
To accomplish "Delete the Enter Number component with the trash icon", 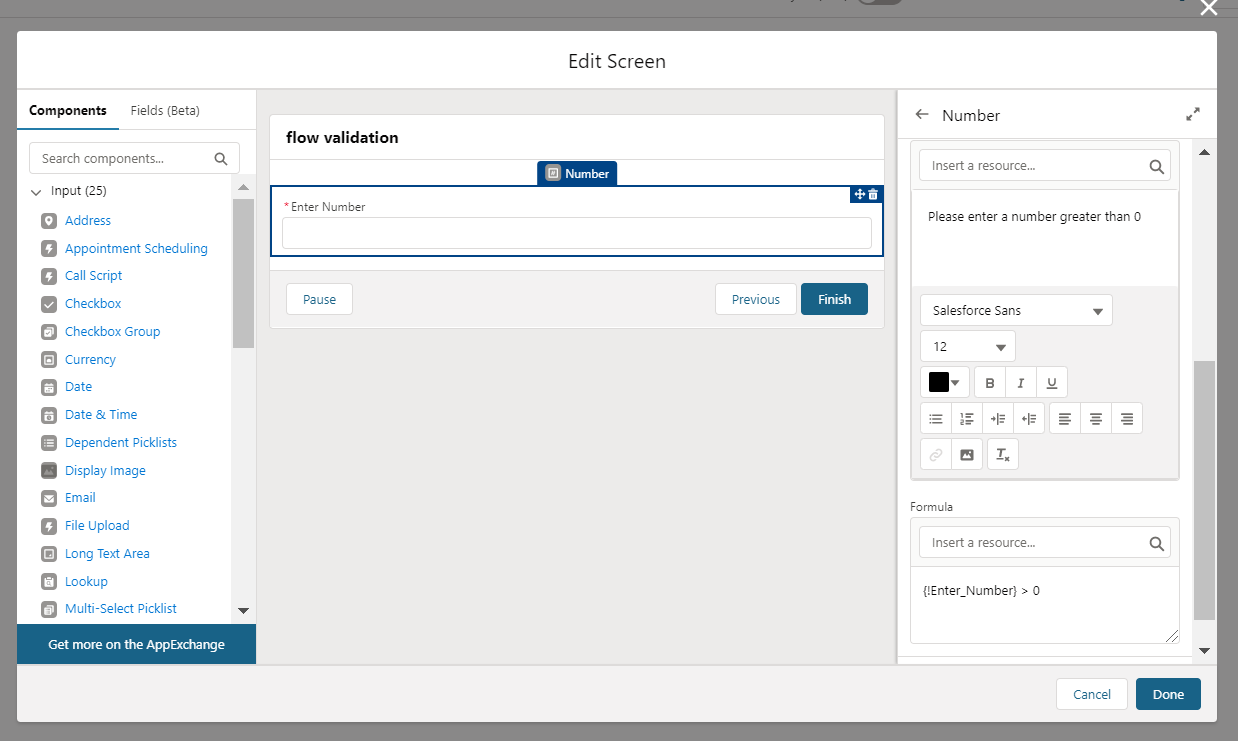I will (x=874, y=194).
